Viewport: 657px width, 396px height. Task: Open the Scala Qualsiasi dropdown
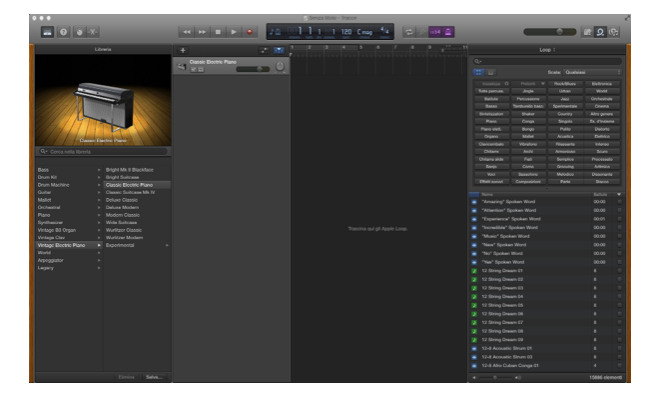click(x=592, y=72)
